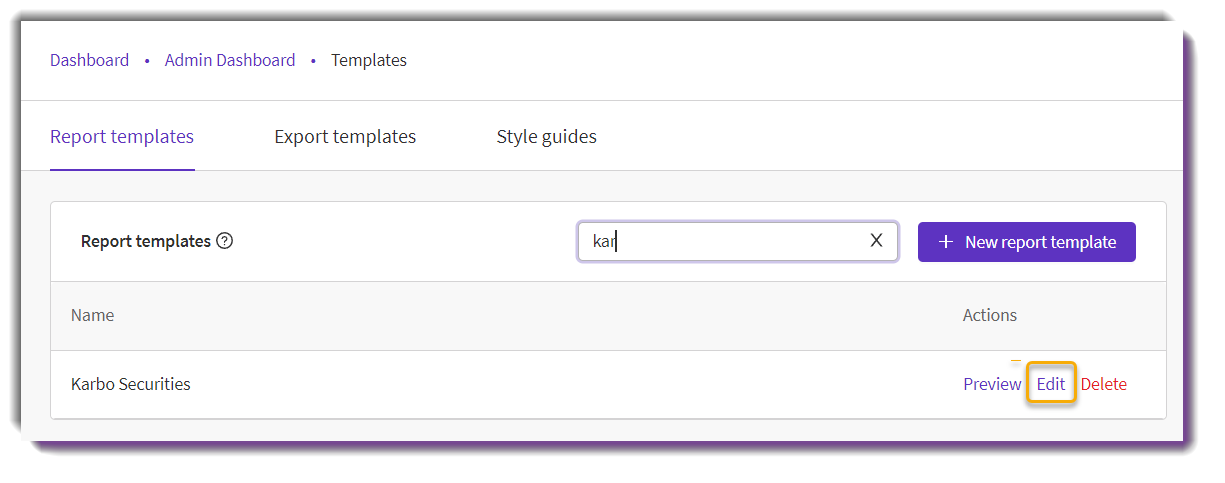1225x483 pixels.
Task: Click the Actions column header
Action: pos(990,315)
